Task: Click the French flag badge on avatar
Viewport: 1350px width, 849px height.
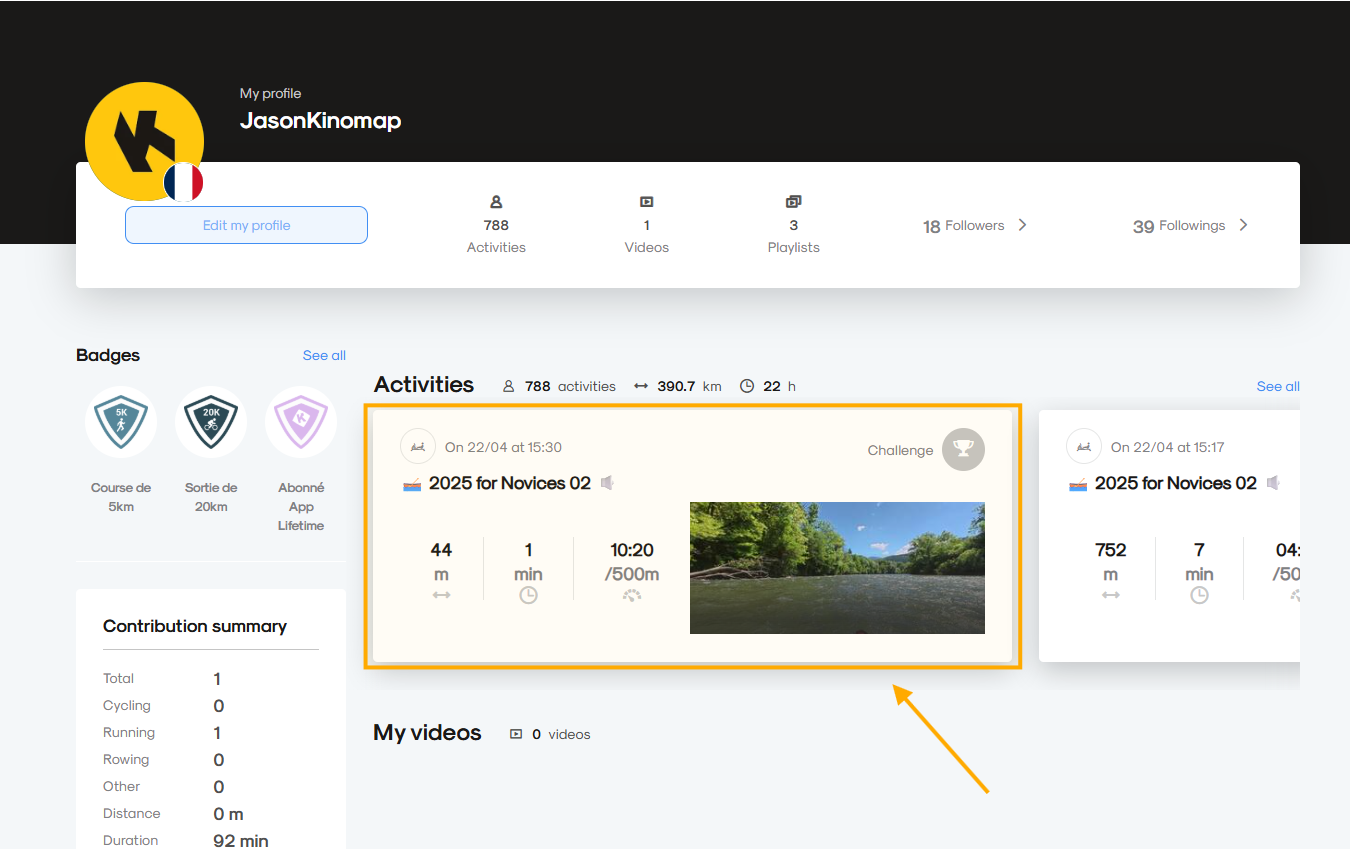Action: tap(183, 182)
